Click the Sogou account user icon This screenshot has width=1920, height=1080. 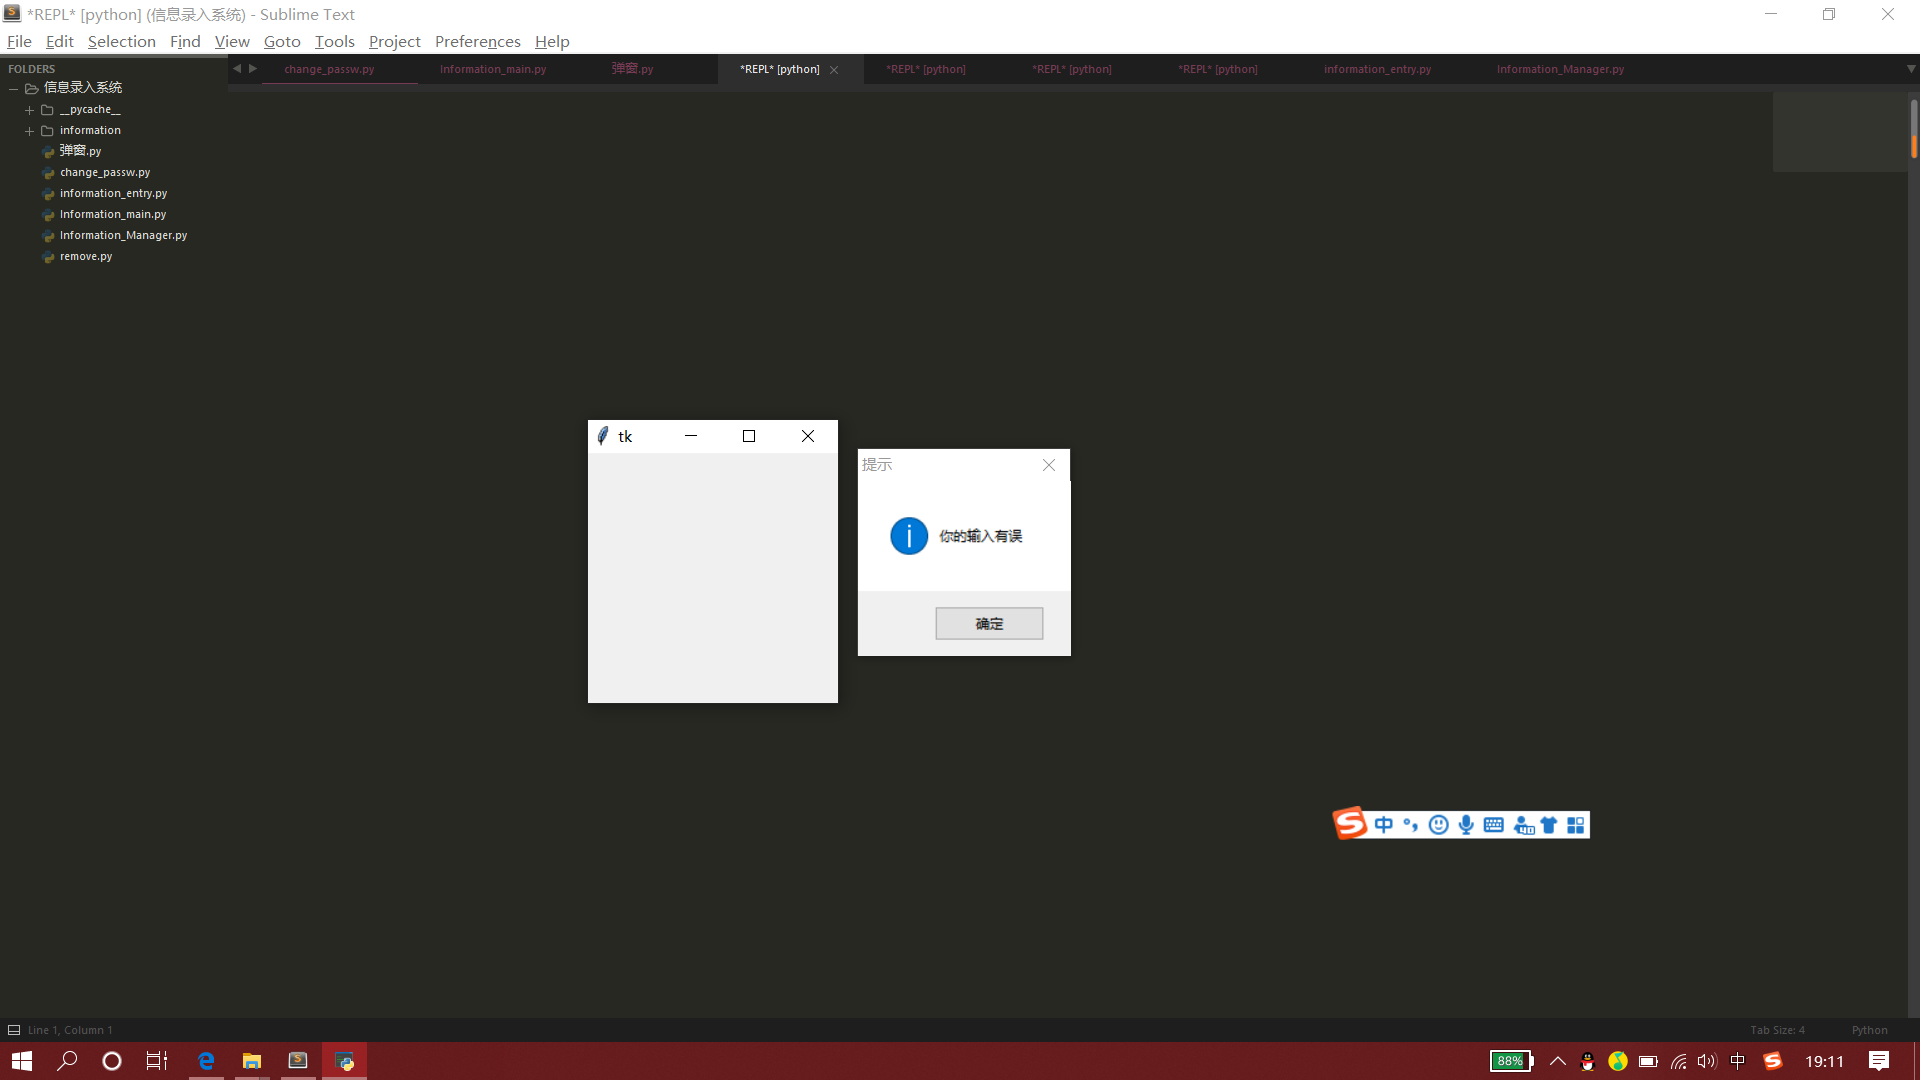pos(1523,825)
